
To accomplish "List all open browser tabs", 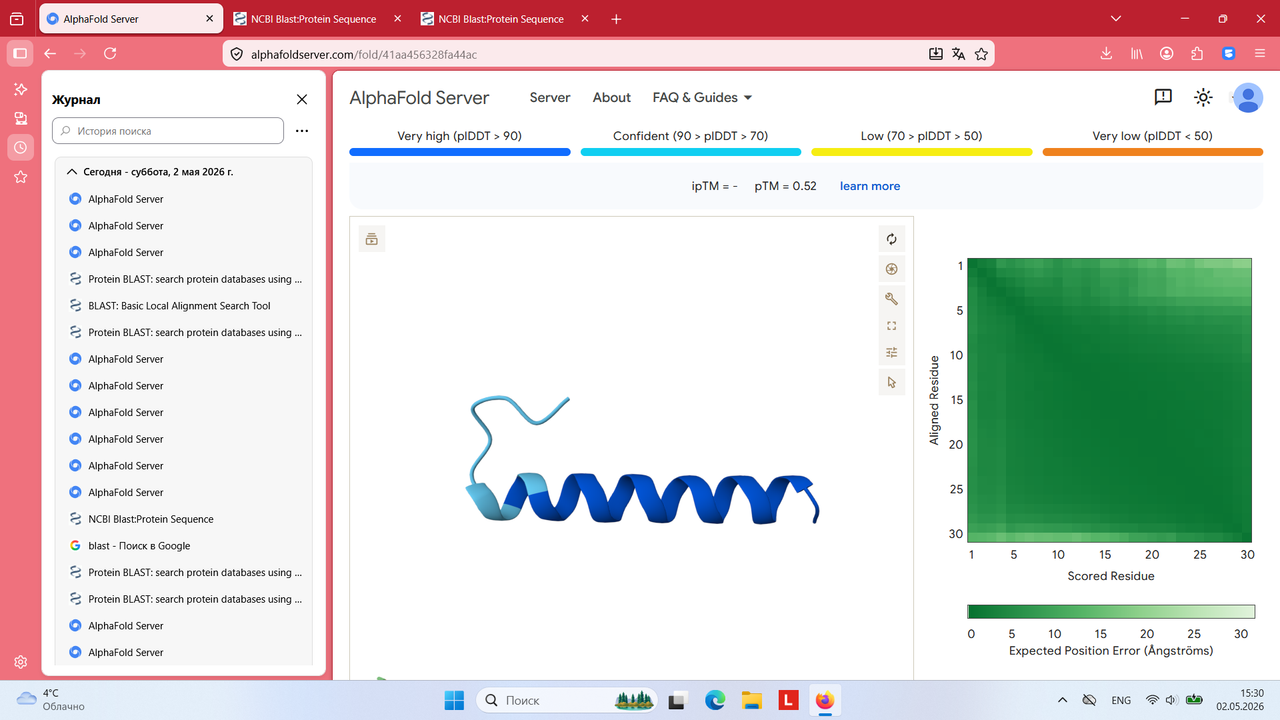I will coord(1117,19).
